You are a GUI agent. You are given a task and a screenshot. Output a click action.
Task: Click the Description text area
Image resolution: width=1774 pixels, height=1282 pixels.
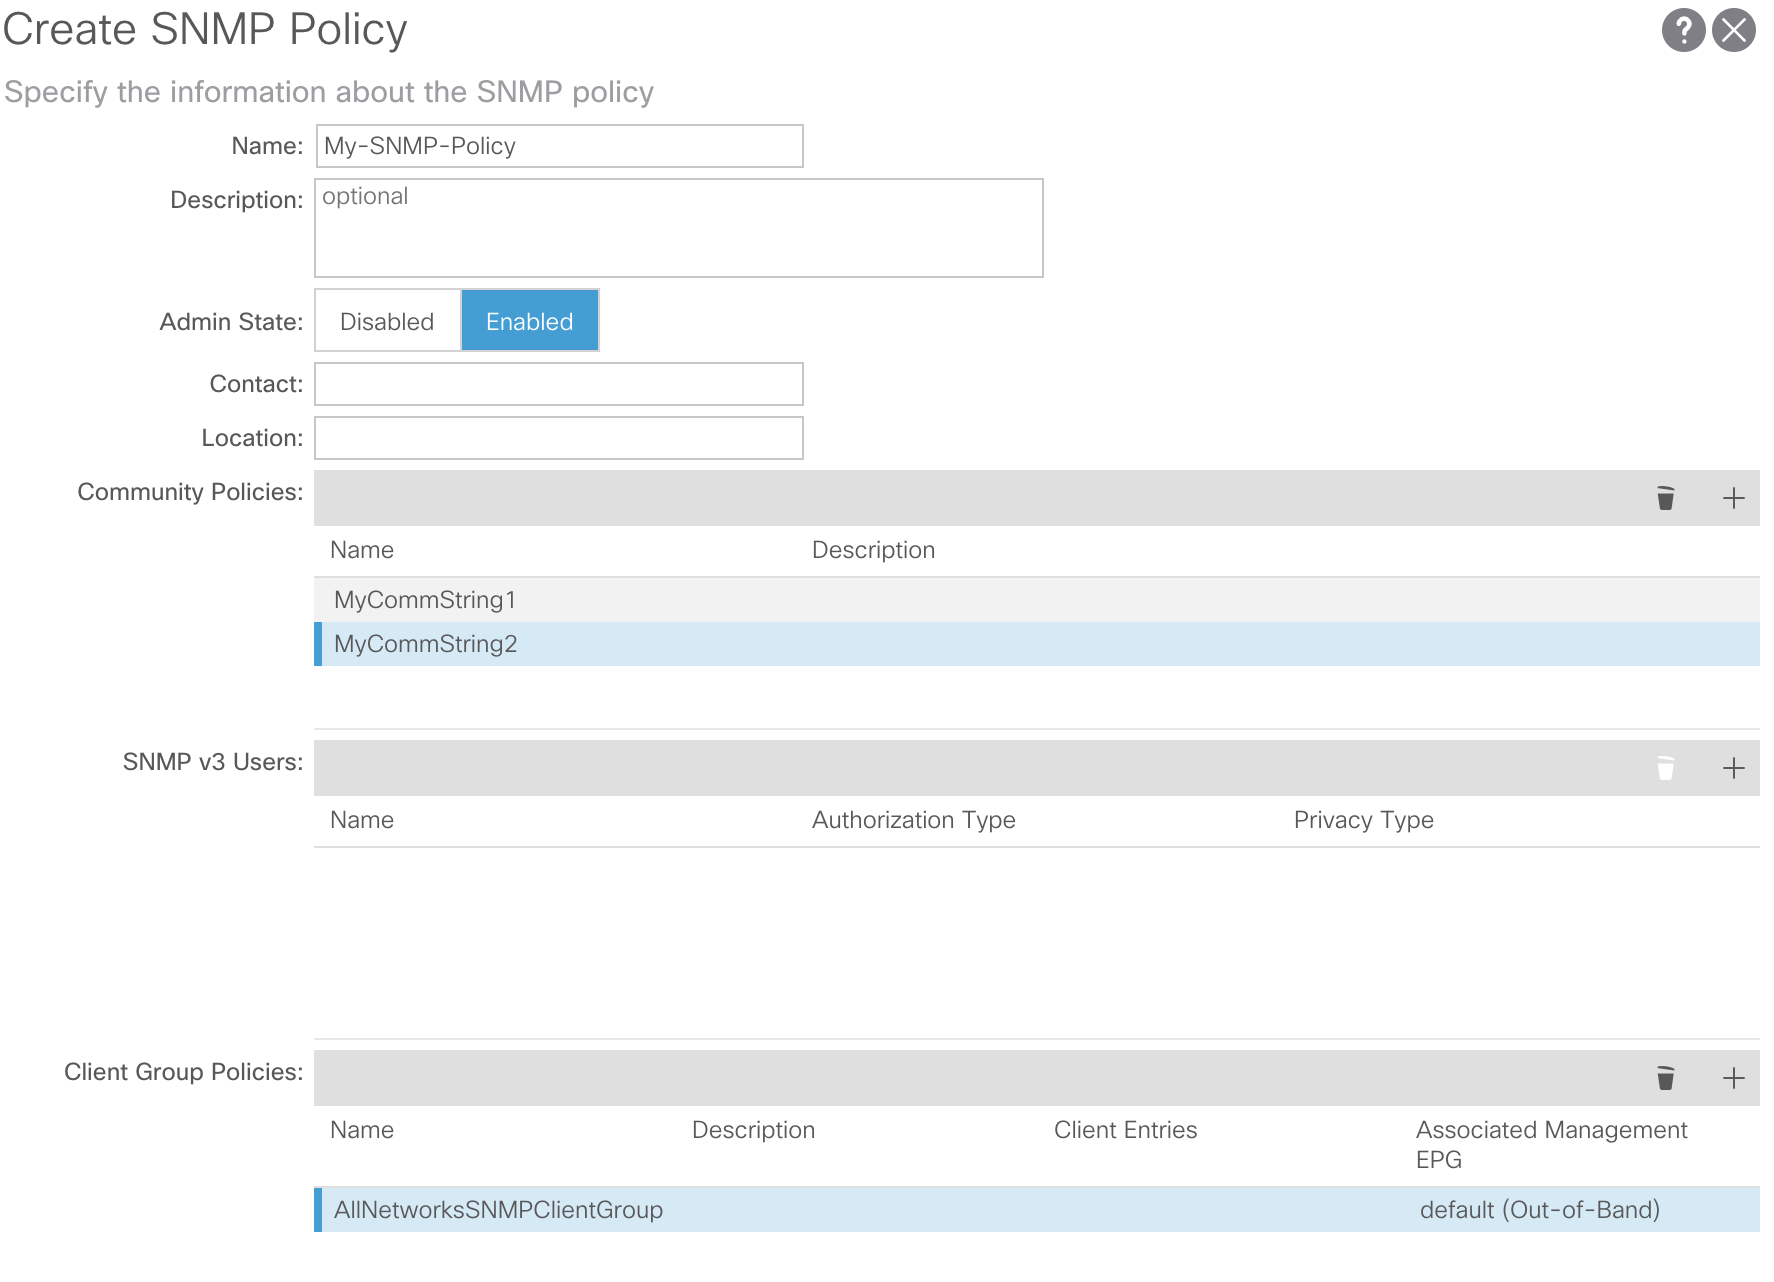point(678,228)
